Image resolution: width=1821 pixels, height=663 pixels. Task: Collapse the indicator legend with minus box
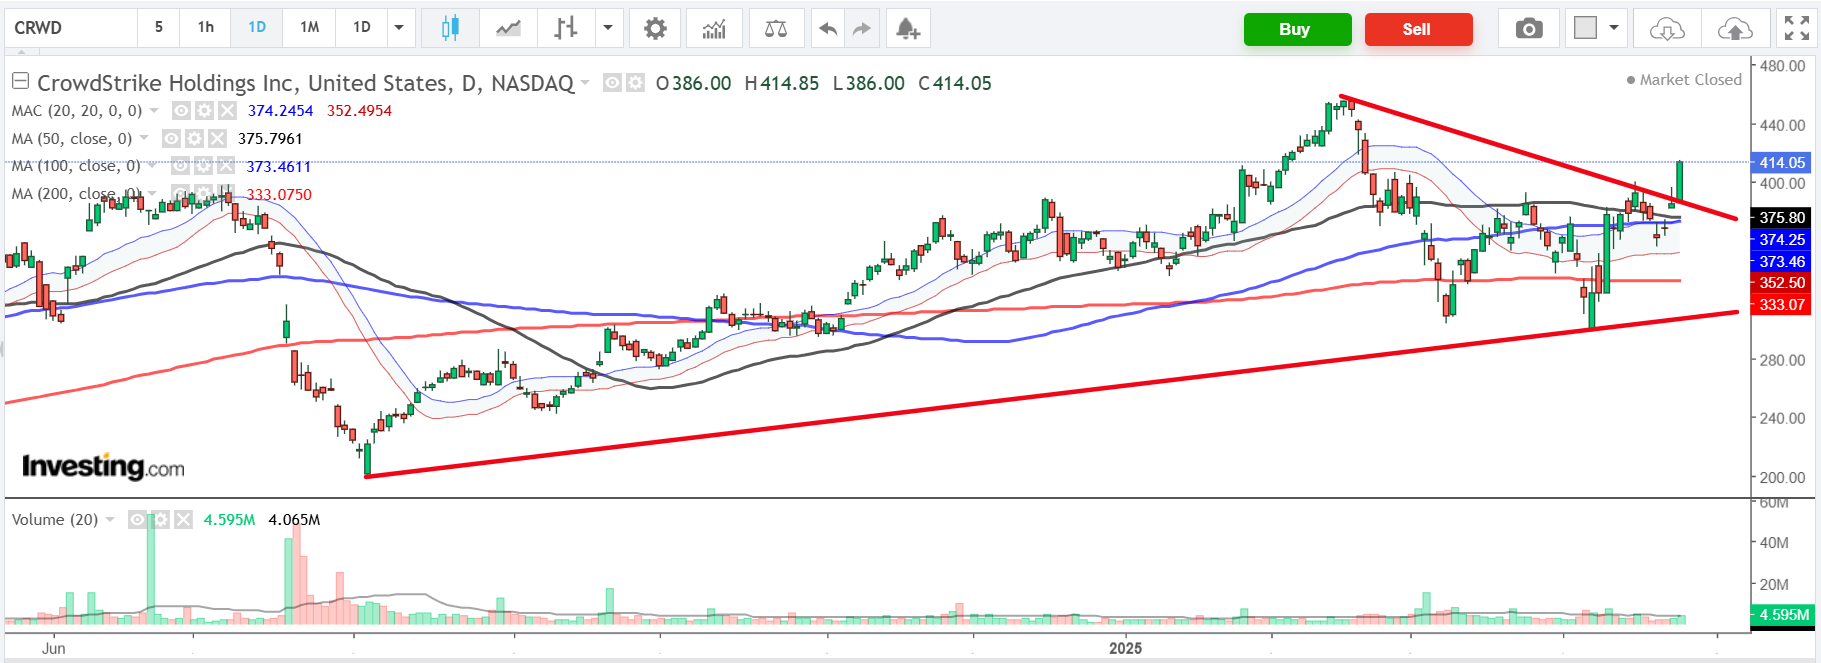point(20,81)
